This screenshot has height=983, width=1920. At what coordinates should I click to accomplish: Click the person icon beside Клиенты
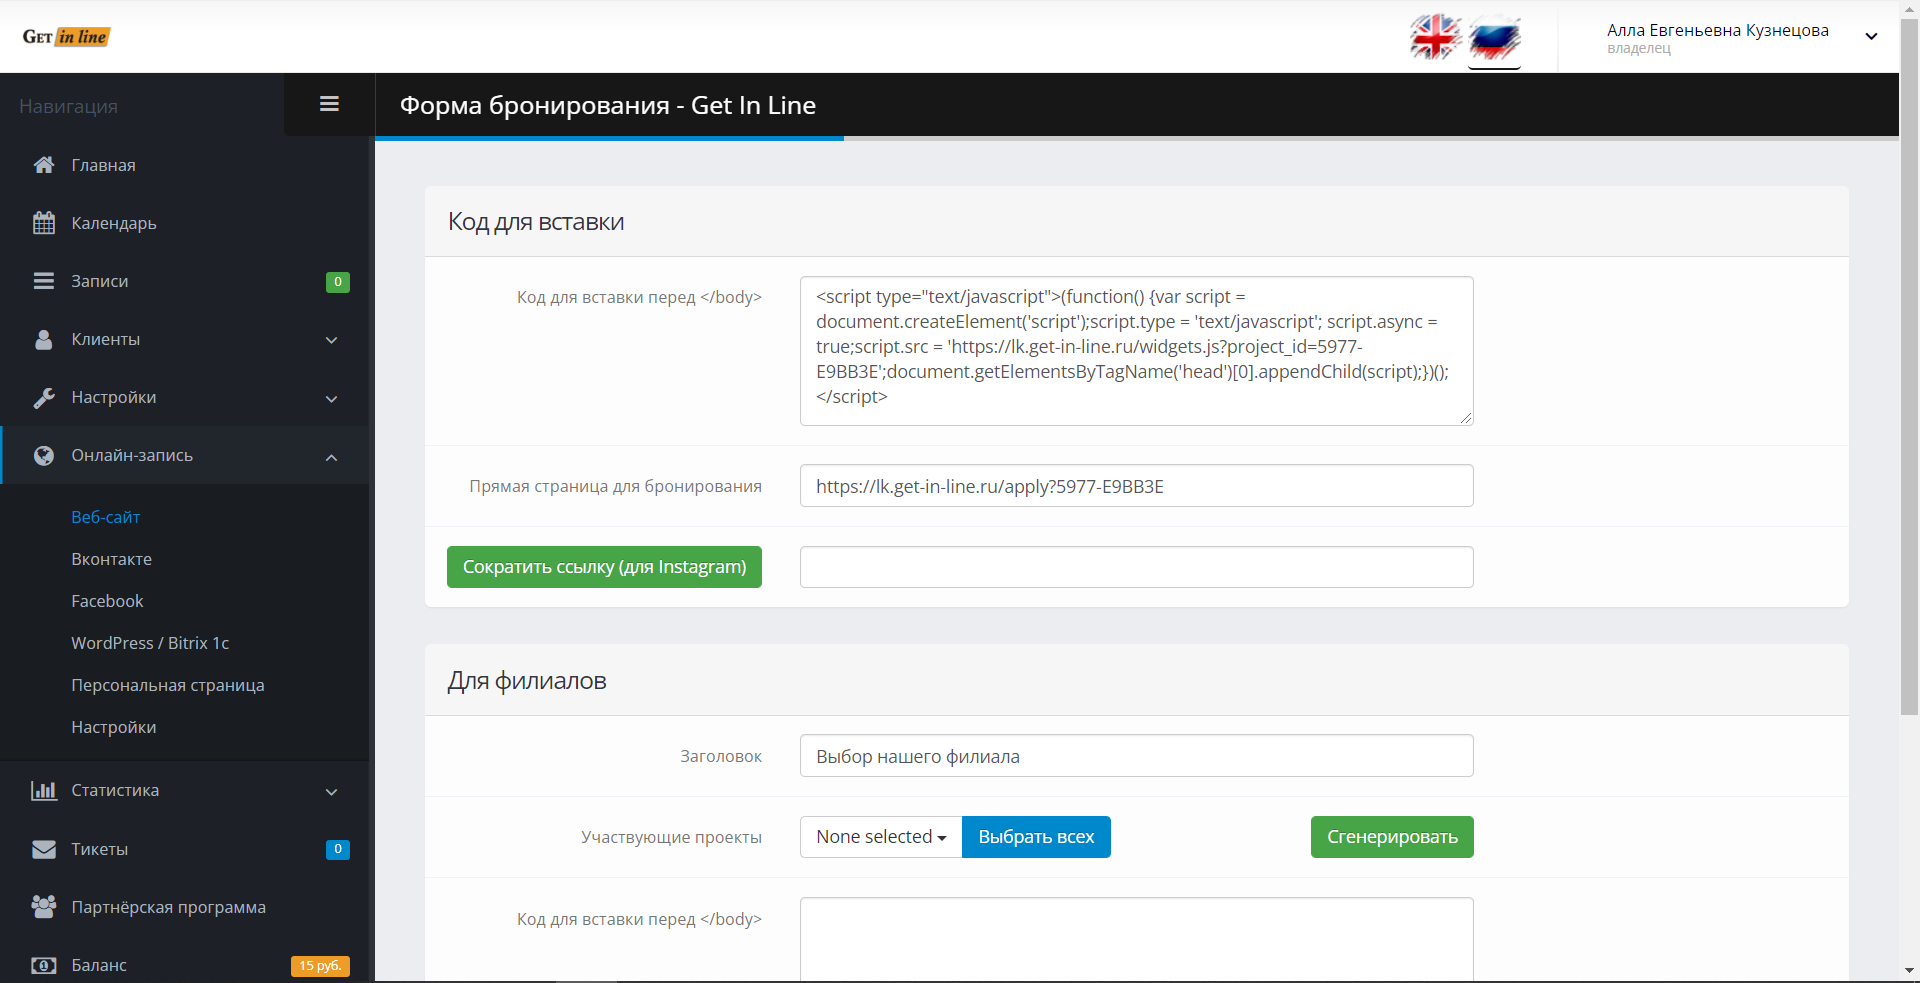44,339
